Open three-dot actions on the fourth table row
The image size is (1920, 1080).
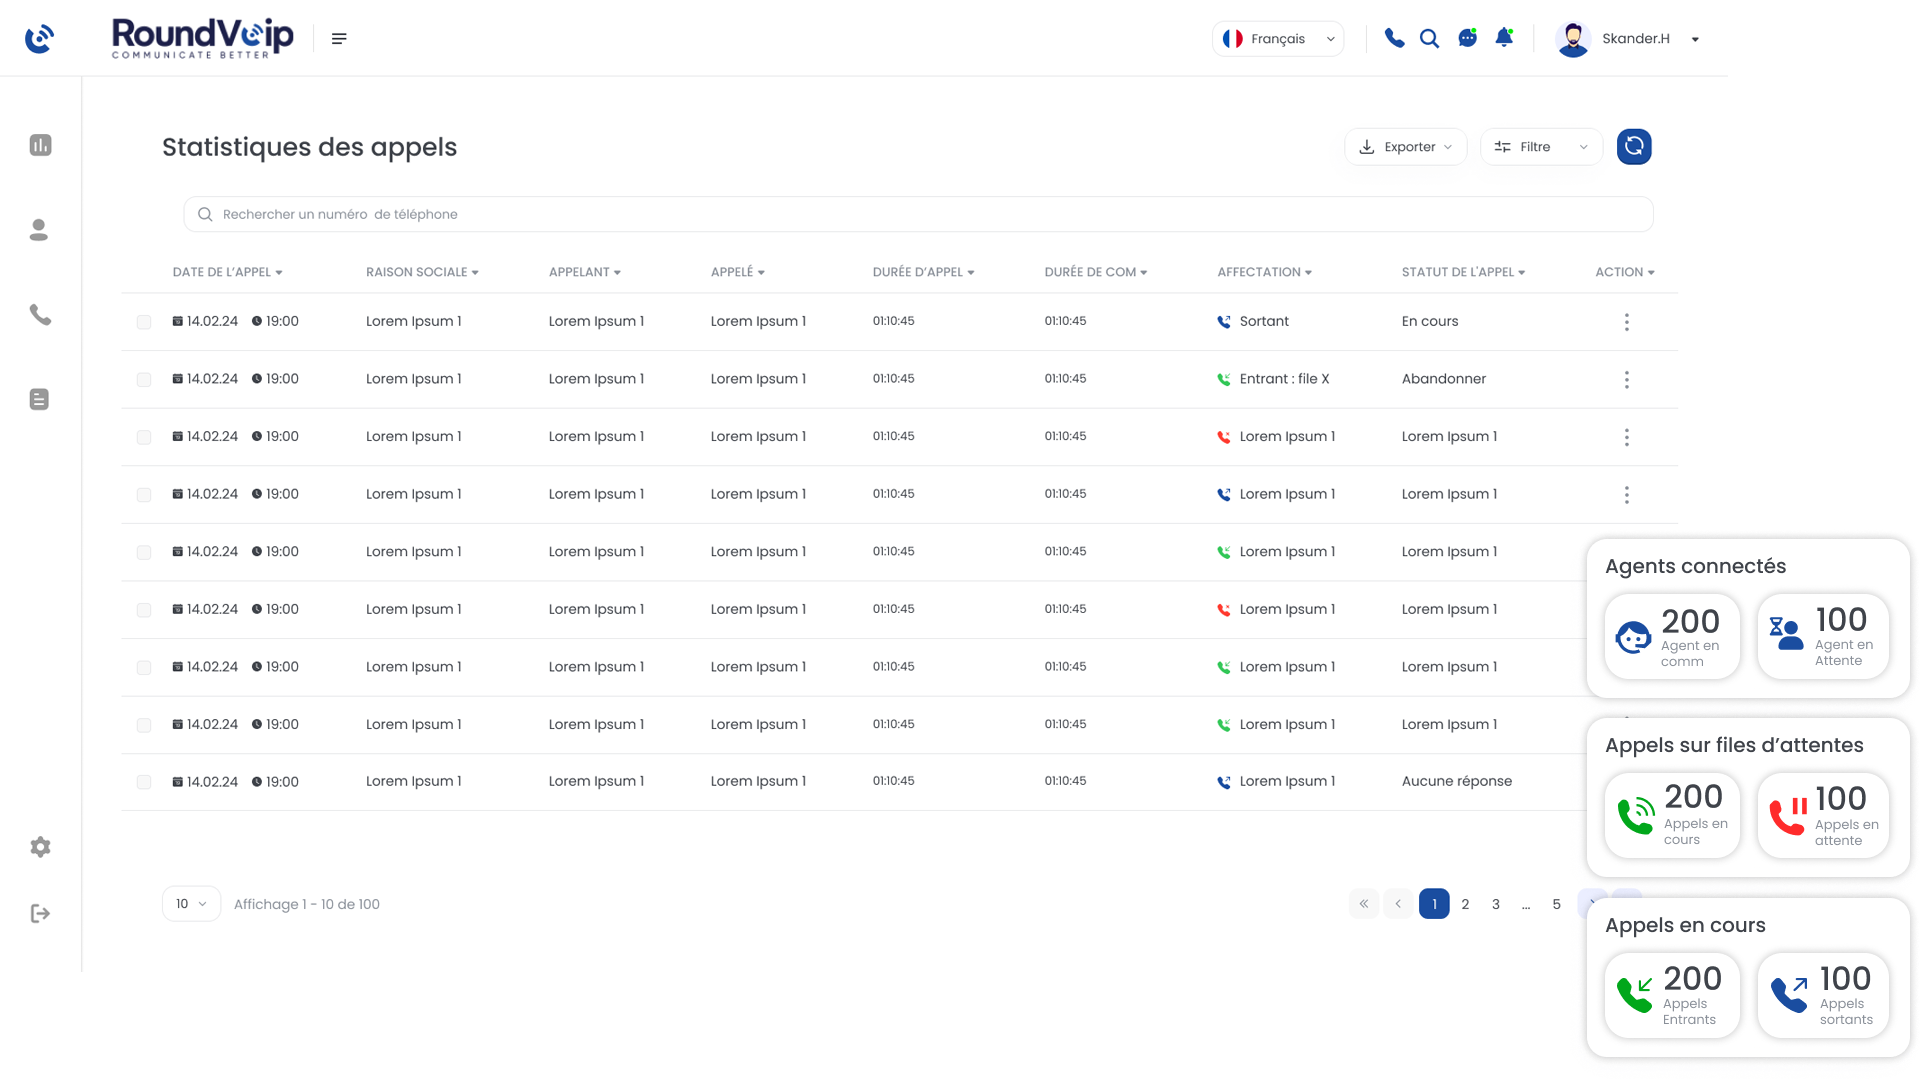[1627, 495]
